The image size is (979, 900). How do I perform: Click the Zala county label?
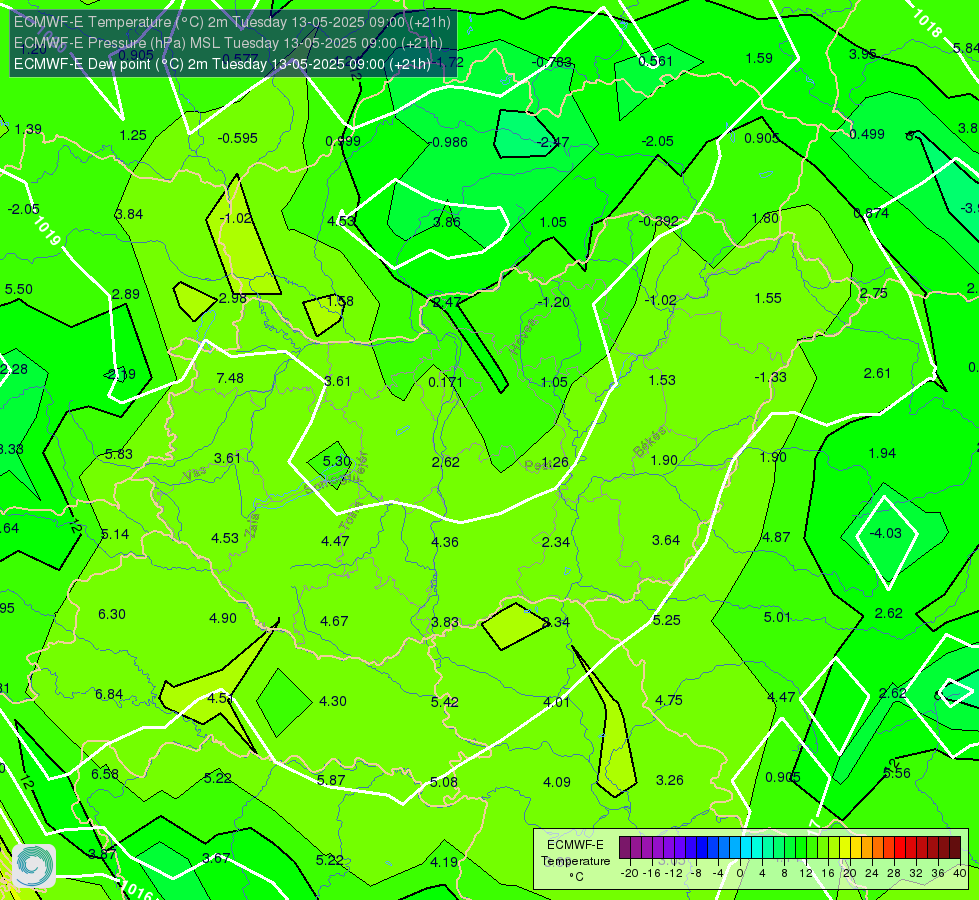point(252,526)
